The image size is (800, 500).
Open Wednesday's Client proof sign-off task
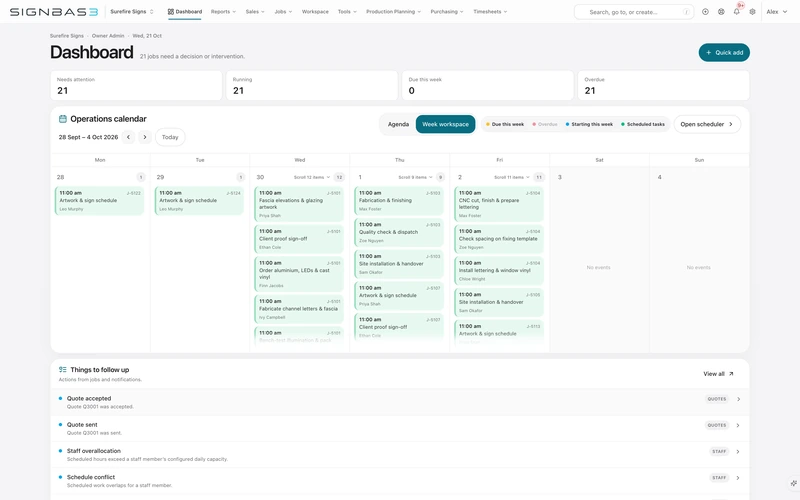tap(299, 239)
